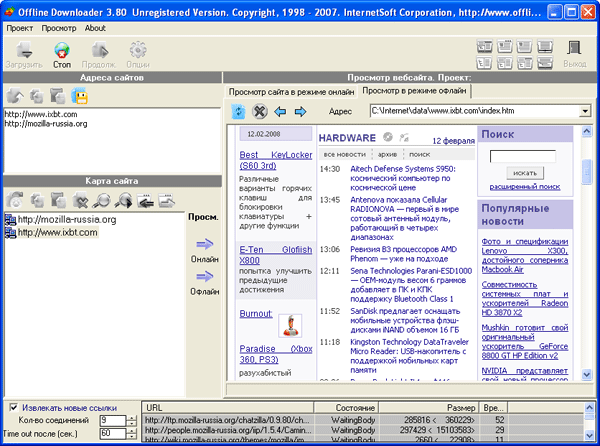
Task: Click the second icon in Карта сайта toolbar
Action: coord(37,200)
